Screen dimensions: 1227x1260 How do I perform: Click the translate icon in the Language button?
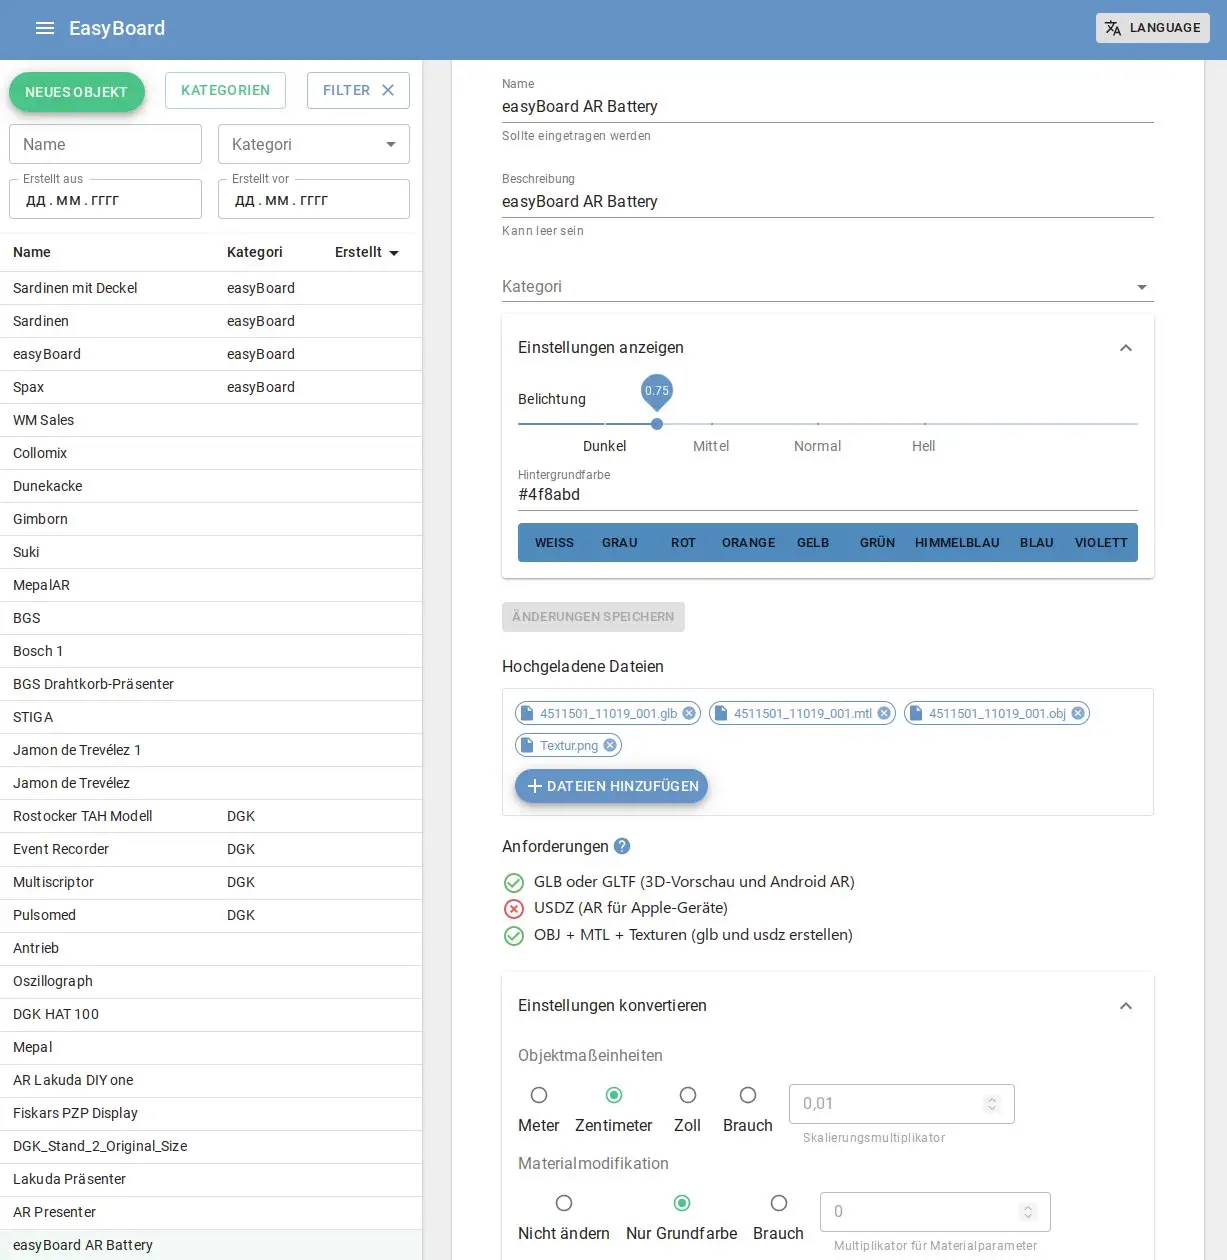click(x=1113, y=28)
